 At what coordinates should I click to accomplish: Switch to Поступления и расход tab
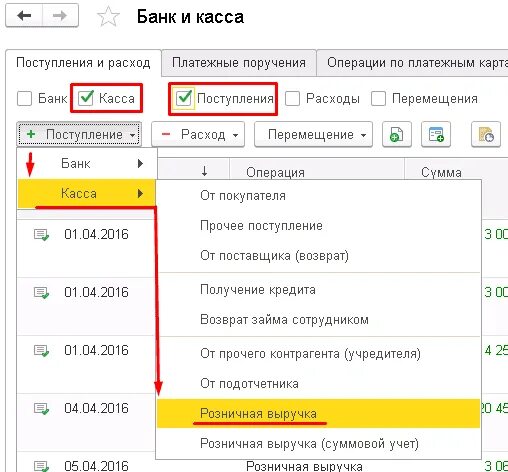click(x=83, y=63)
